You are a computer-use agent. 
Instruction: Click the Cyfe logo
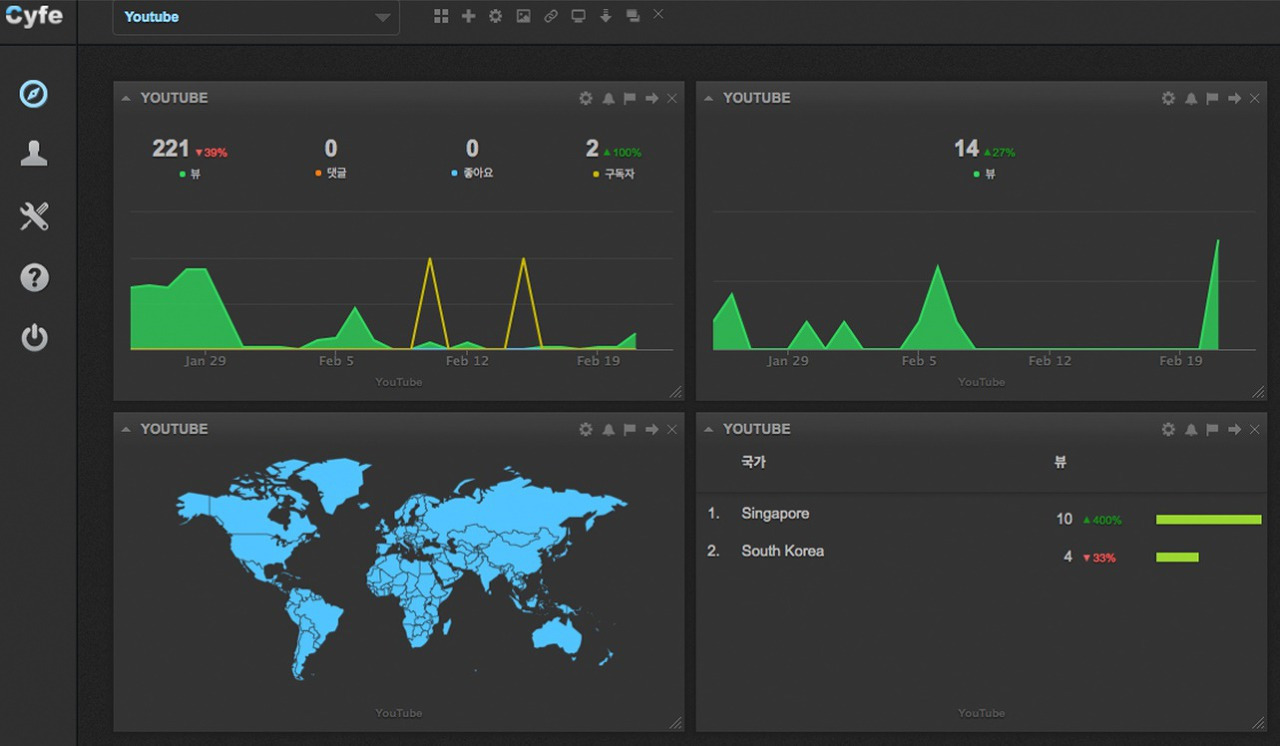coord(34,15)
